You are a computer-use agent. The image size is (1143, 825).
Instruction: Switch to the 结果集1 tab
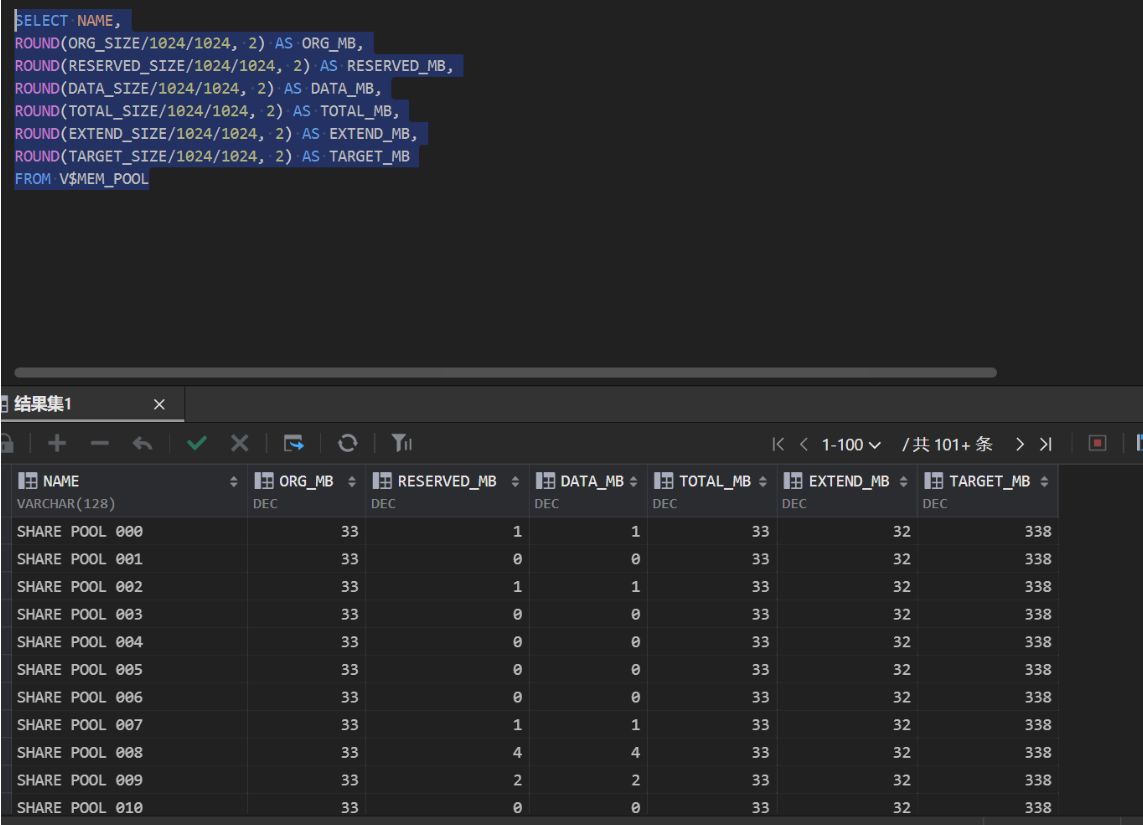coord(44,404)
